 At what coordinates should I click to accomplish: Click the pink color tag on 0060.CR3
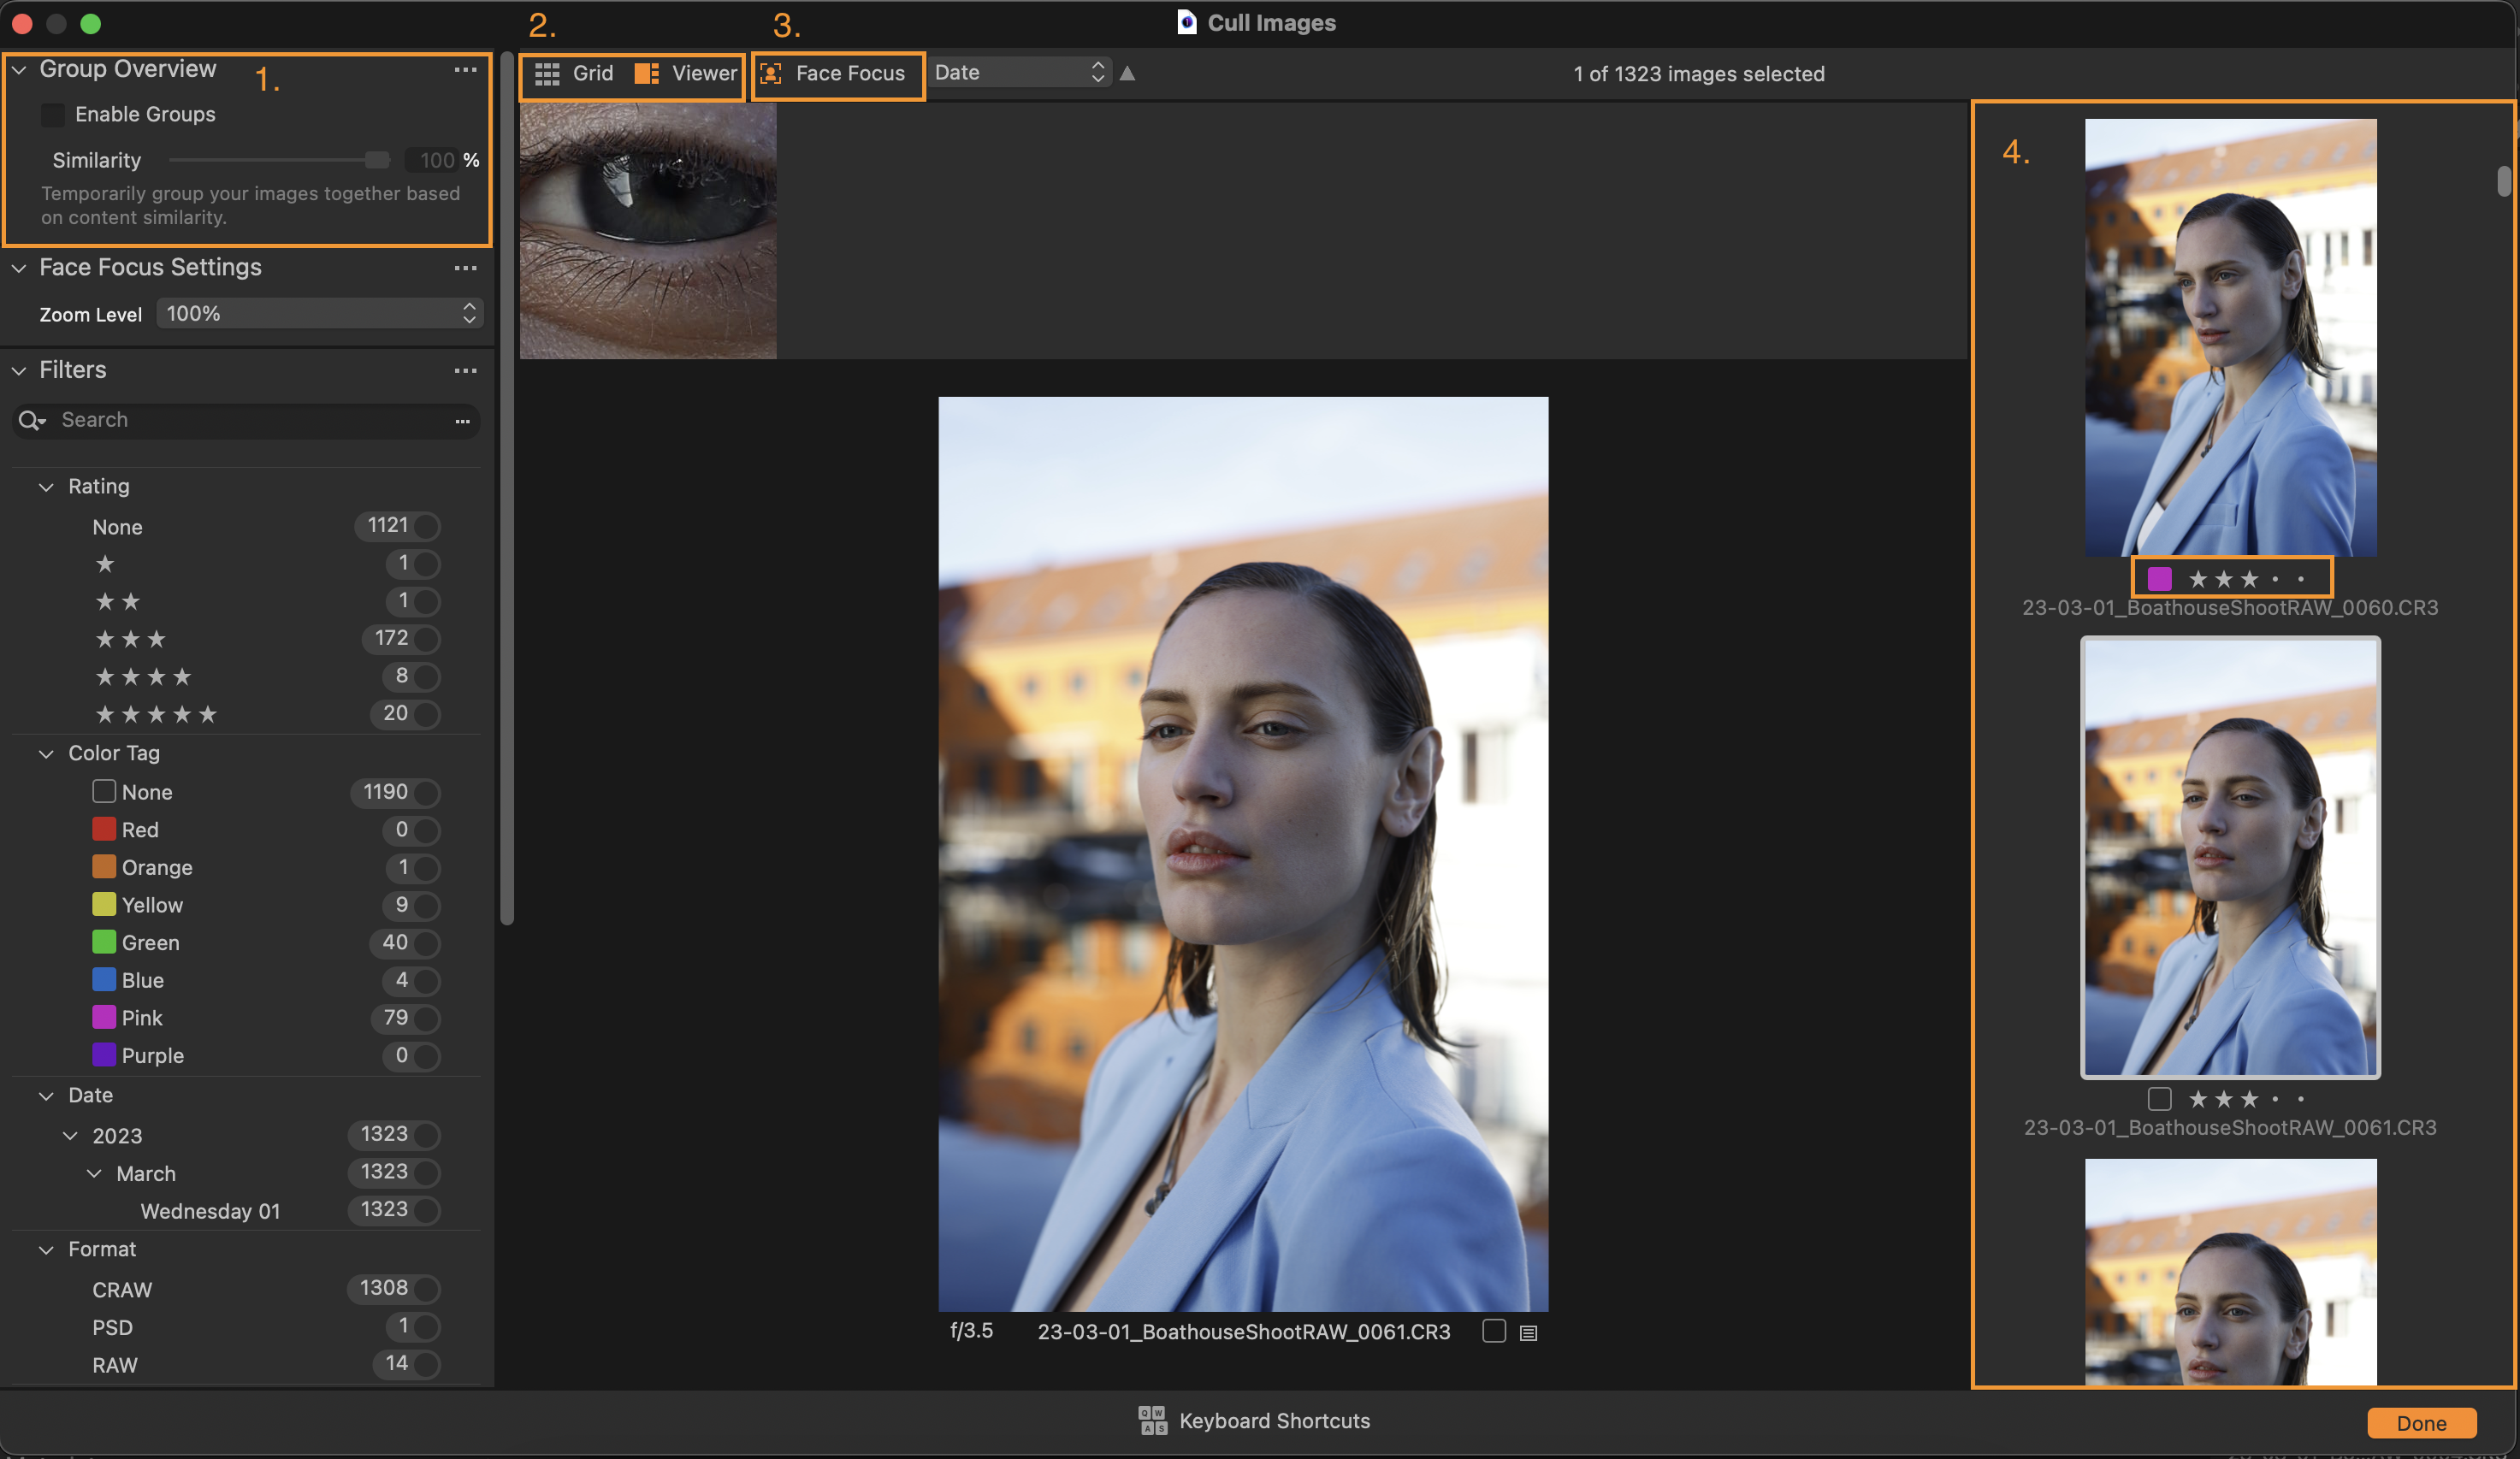point(2160,579)
